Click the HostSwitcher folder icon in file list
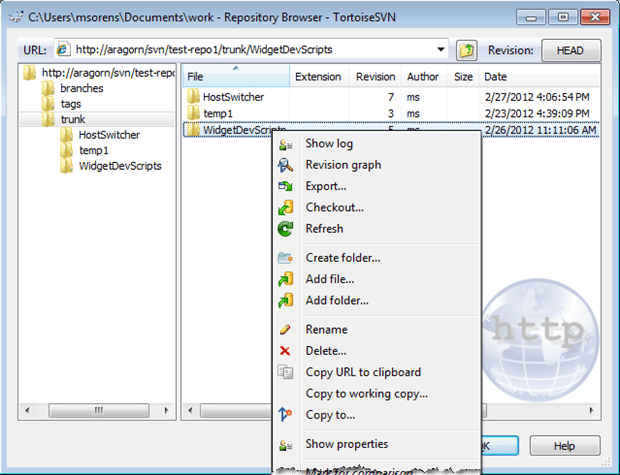This screenshot has width=620, height=475. 193,97
